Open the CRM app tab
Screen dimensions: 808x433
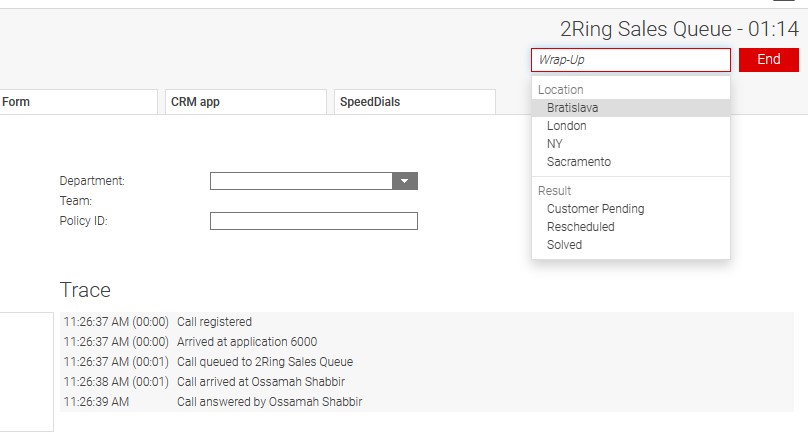245,102
